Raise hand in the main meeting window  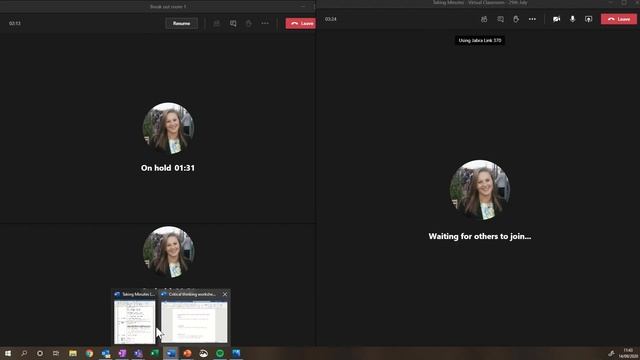point(516,19)
